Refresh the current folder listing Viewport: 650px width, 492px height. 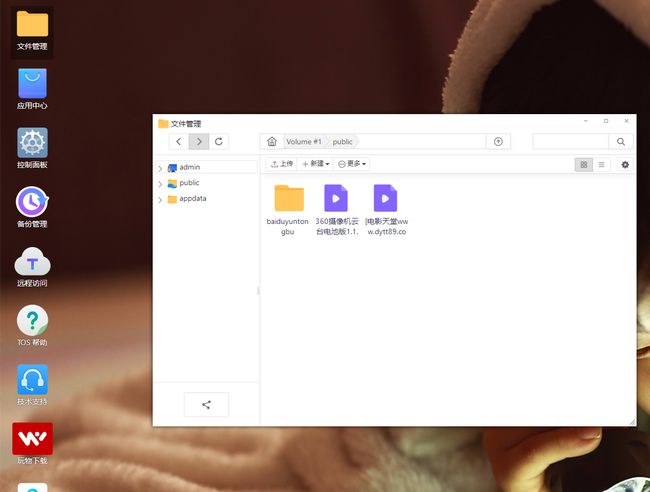pos(219,142)
